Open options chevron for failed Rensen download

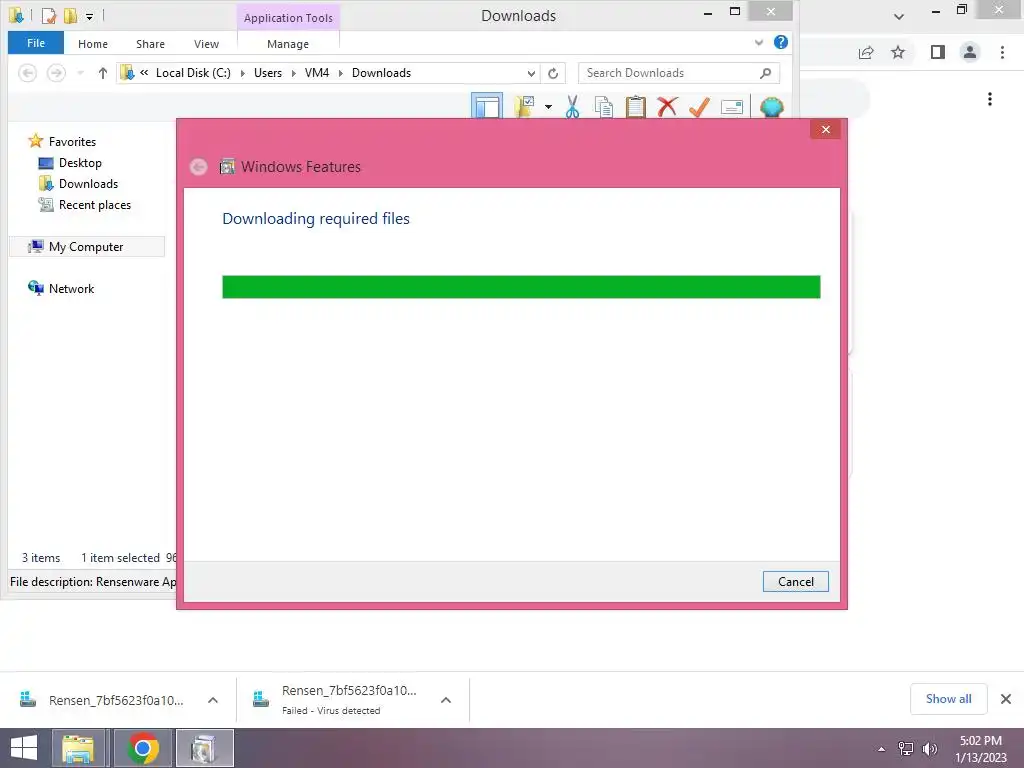coord(446,700)
